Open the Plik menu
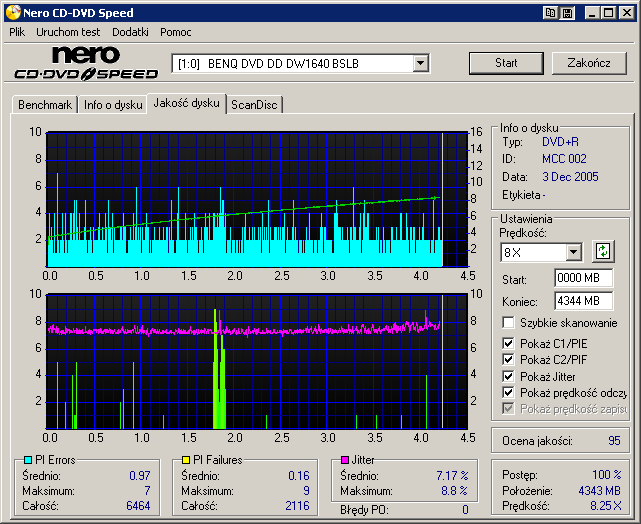This screenshot has height=524, width=641. point(17,32)
